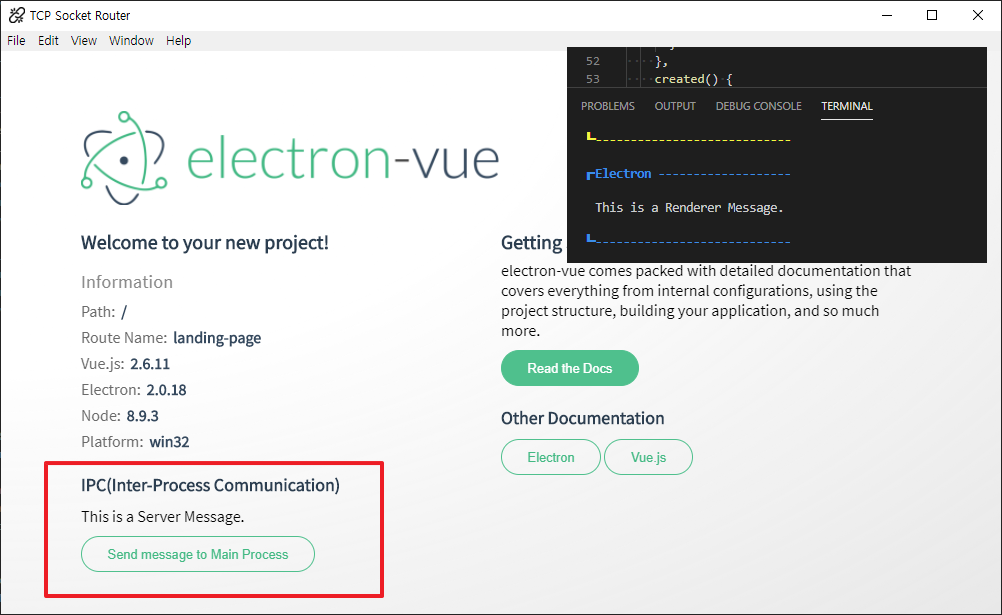This screenshot has height=615, width=1002.
Task: Open the Window menu
Action: pyautogui.click(x=131, y=40)
